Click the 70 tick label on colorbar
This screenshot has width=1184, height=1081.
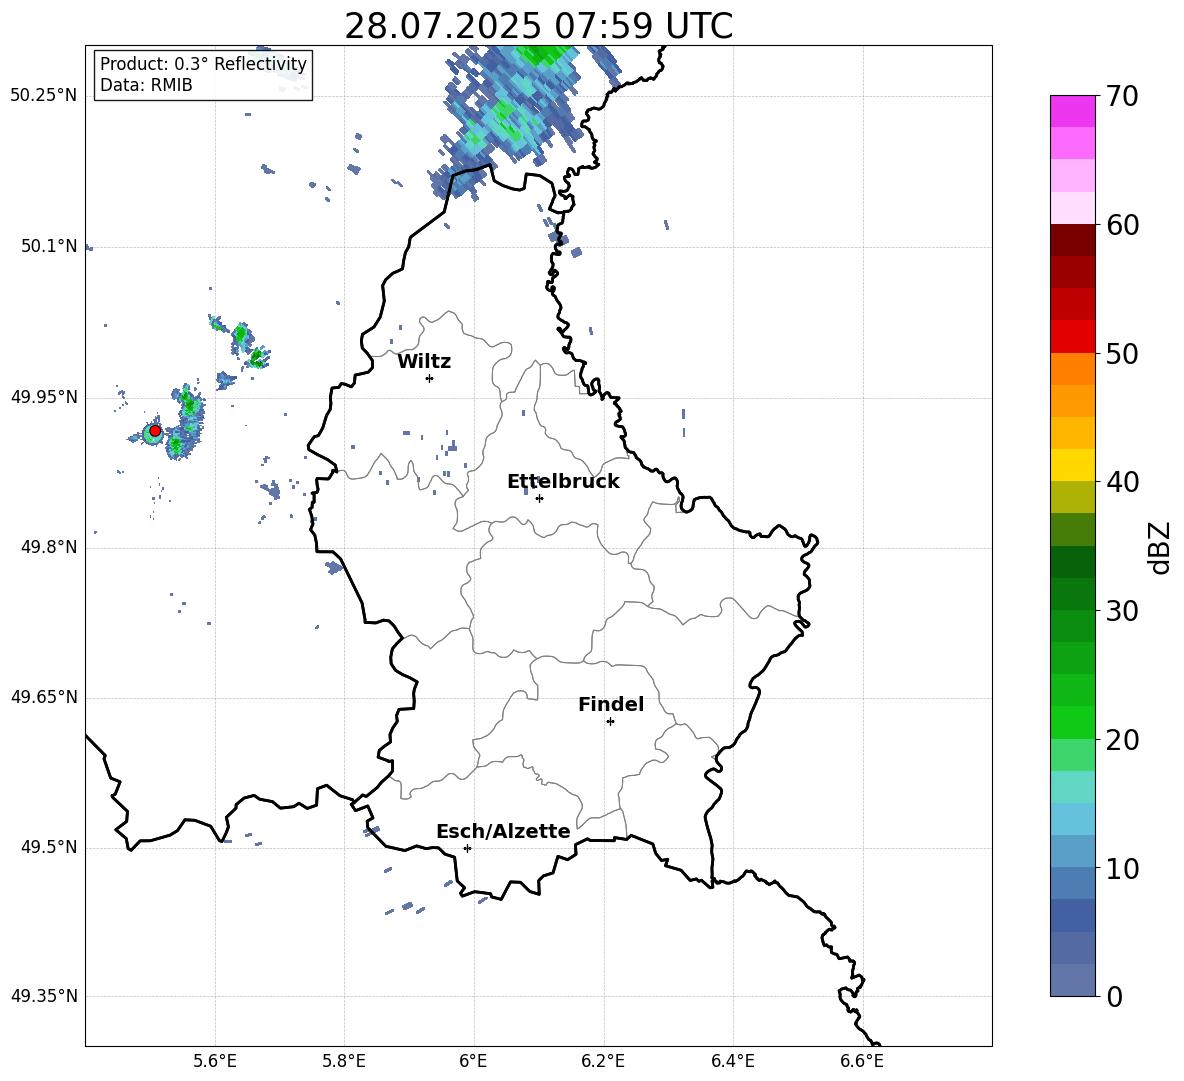coord(1122,97)
